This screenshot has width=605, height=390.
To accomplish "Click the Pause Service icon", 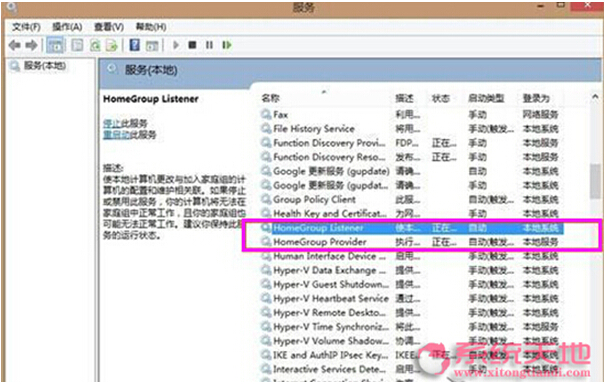I will click(x=209, y=45).
